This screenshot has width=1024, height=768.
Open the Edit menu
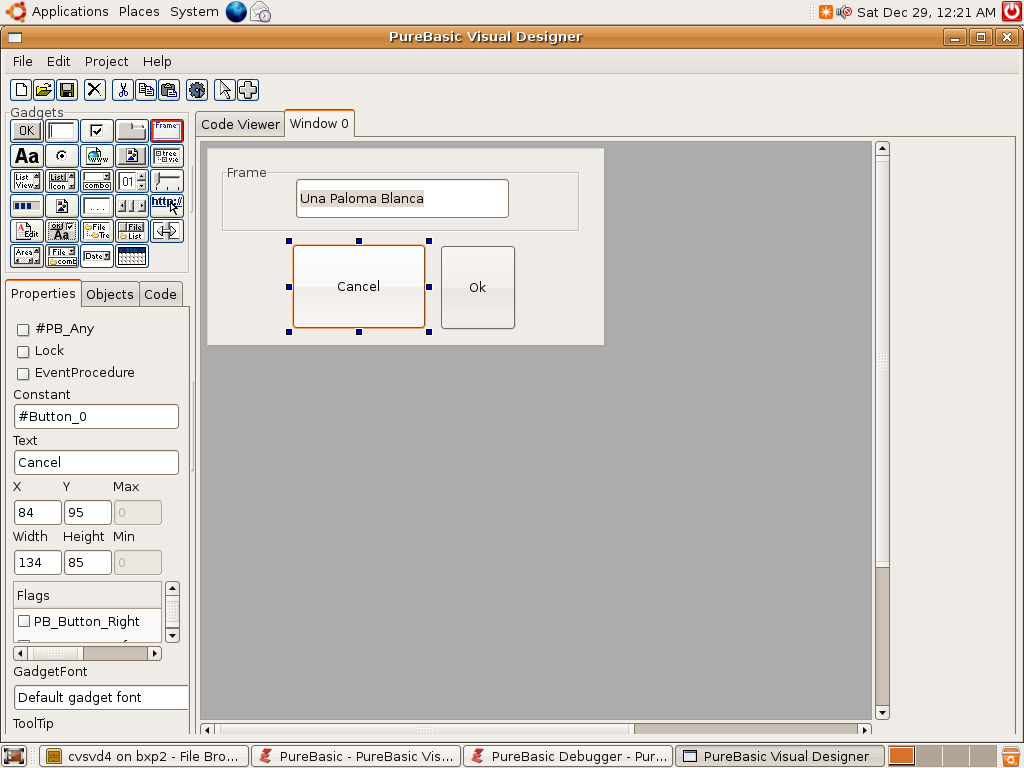58,61
